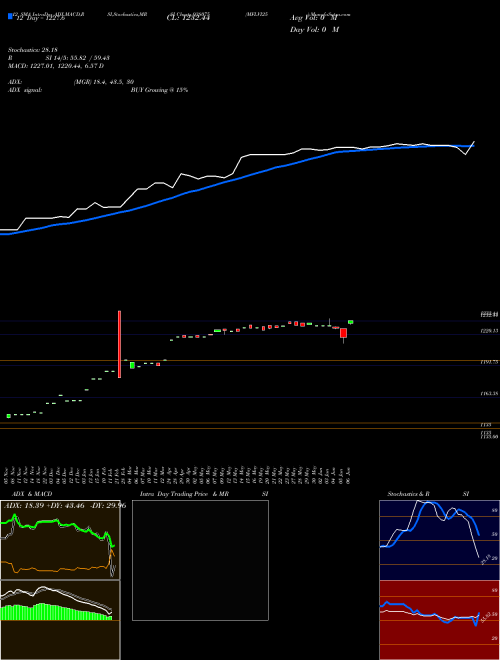The height and width of the screenshot is (660, 500).
Task: Click the first green candle at chart start
Action: click(8, 416)
